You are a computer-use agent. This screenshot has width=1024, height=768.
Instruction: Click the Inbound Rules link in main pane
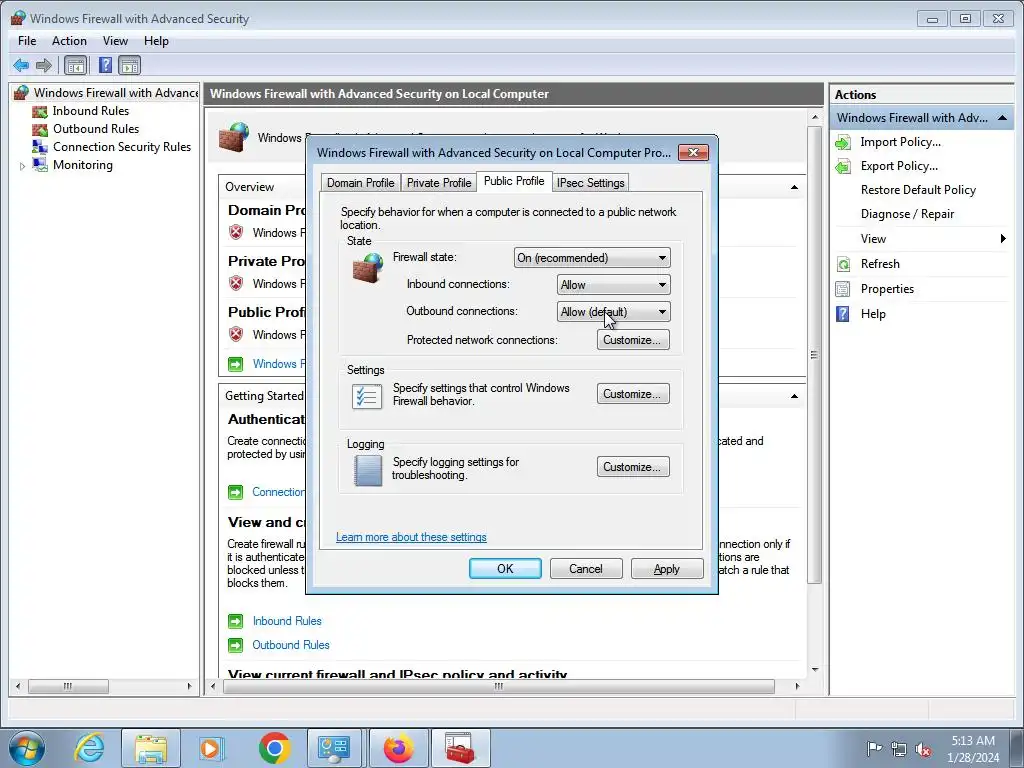(287, 621)
